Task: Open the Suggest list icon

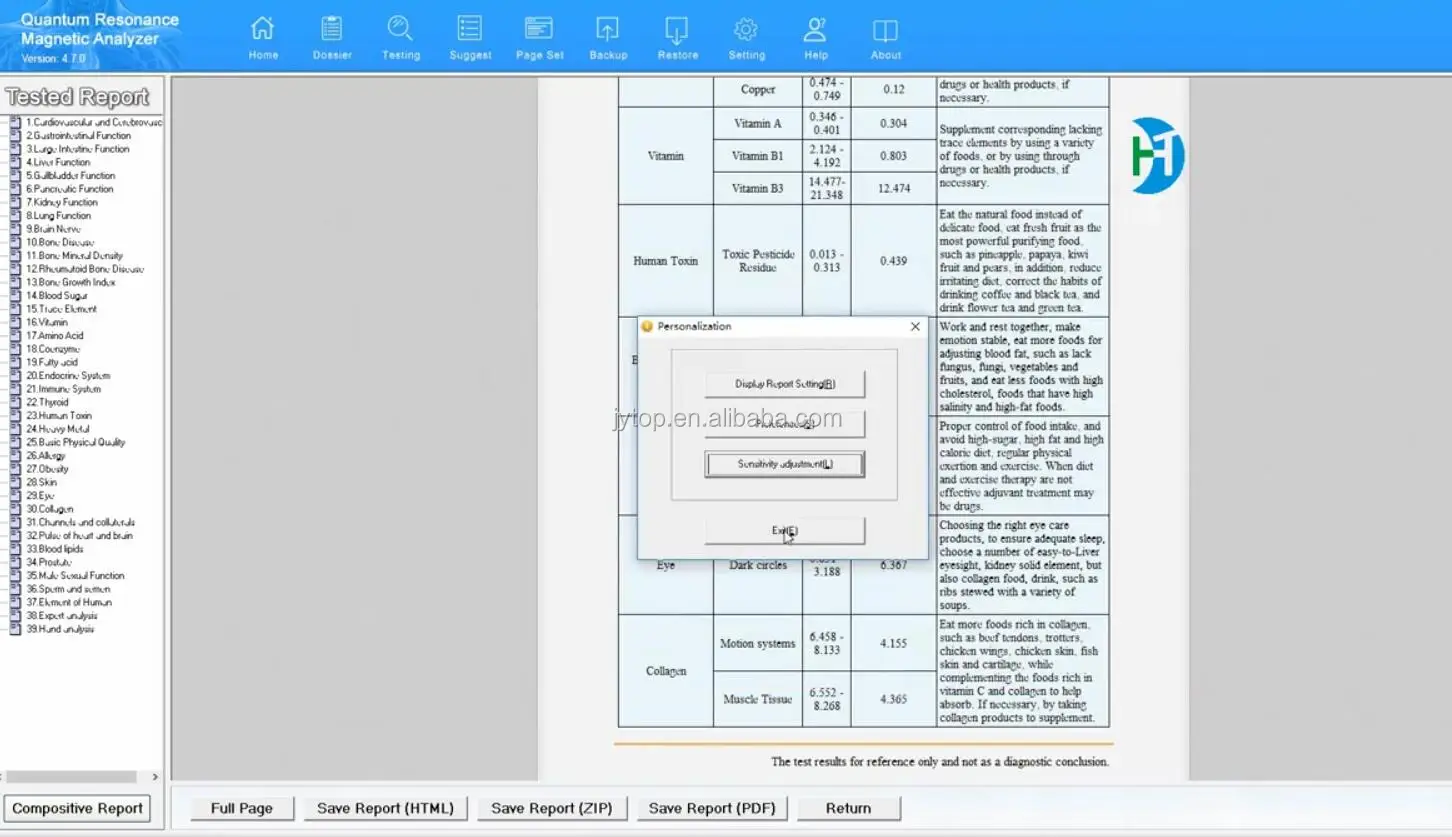Action: [x=470, y=38]
